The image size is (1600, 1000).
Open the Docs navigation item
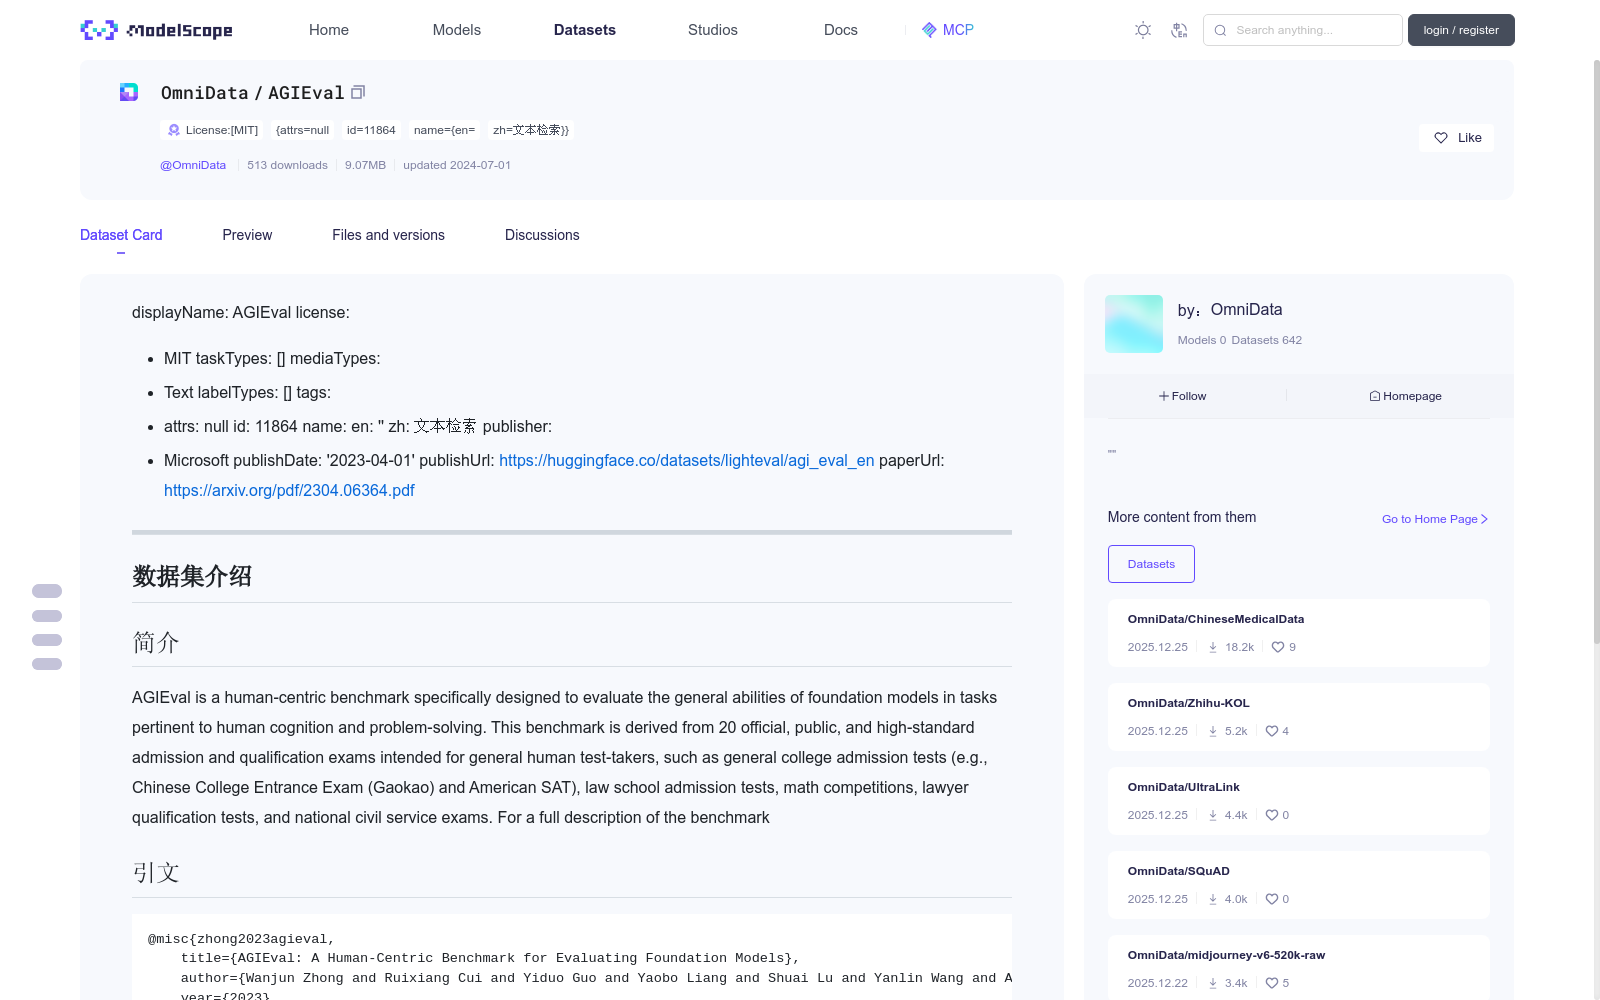pos(841,30)
